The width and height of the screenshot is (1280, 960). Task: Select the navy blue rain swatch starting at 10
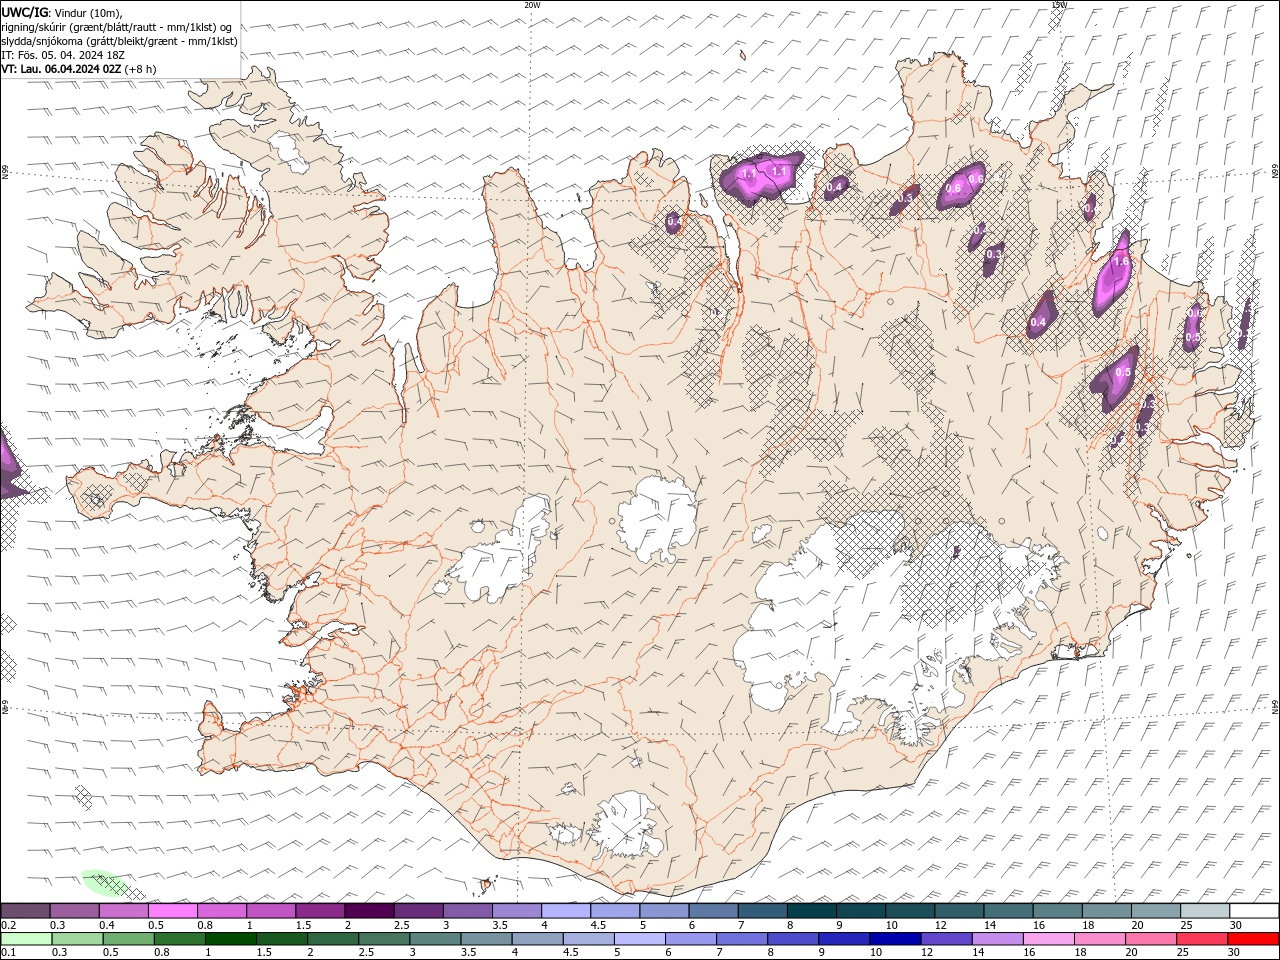[x=894, y=939]
